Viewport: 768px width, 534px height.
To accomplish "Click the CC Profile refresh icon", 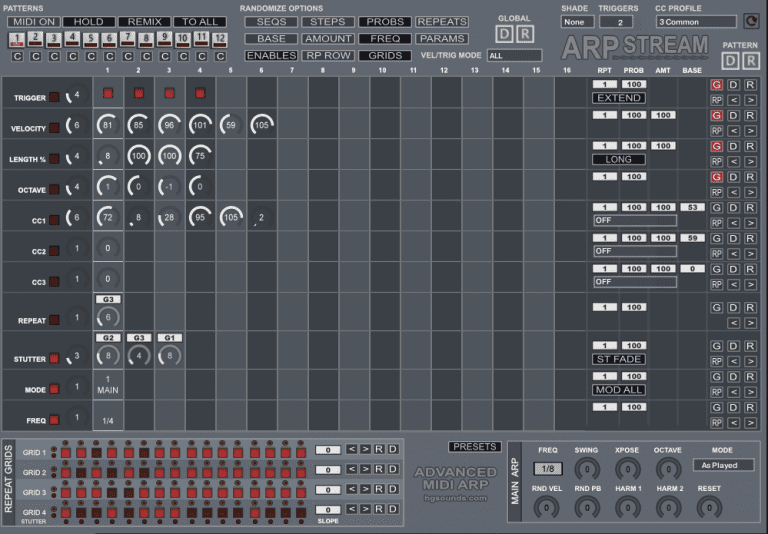I will (751, 22).
